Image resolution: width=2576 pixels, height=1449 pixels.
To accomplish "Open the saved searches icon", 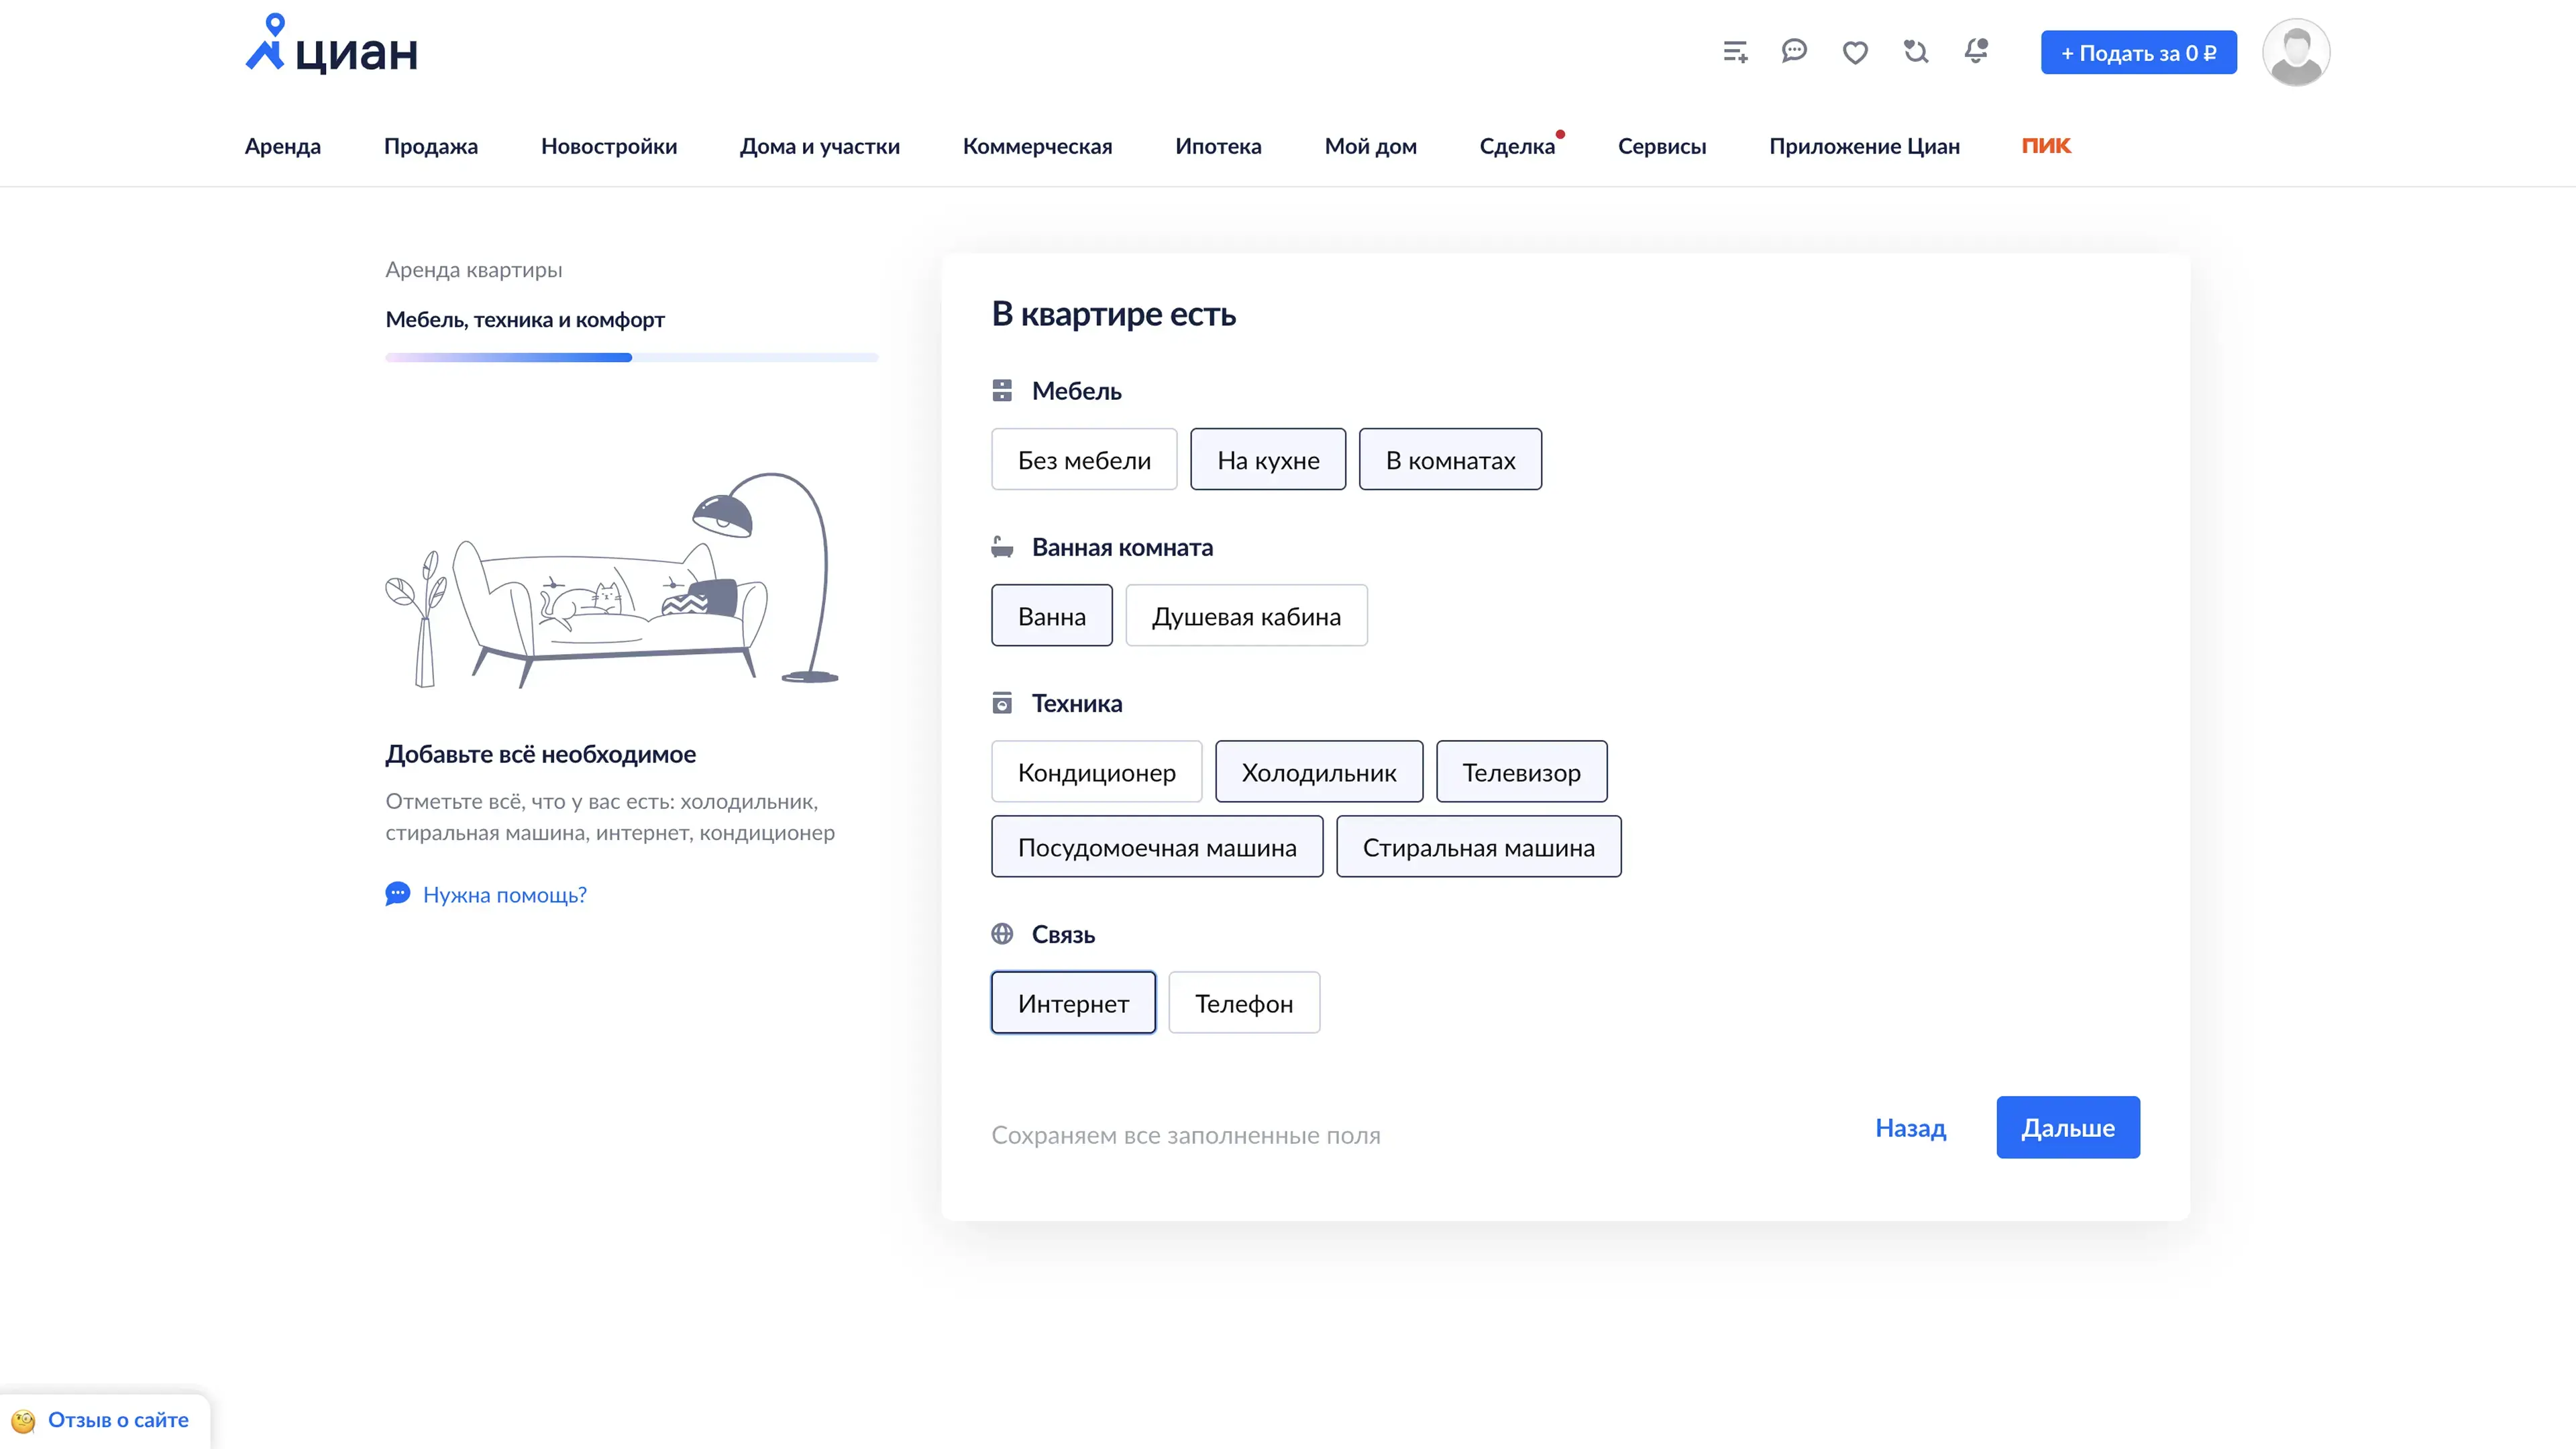I will click(x=1915, y=51).
